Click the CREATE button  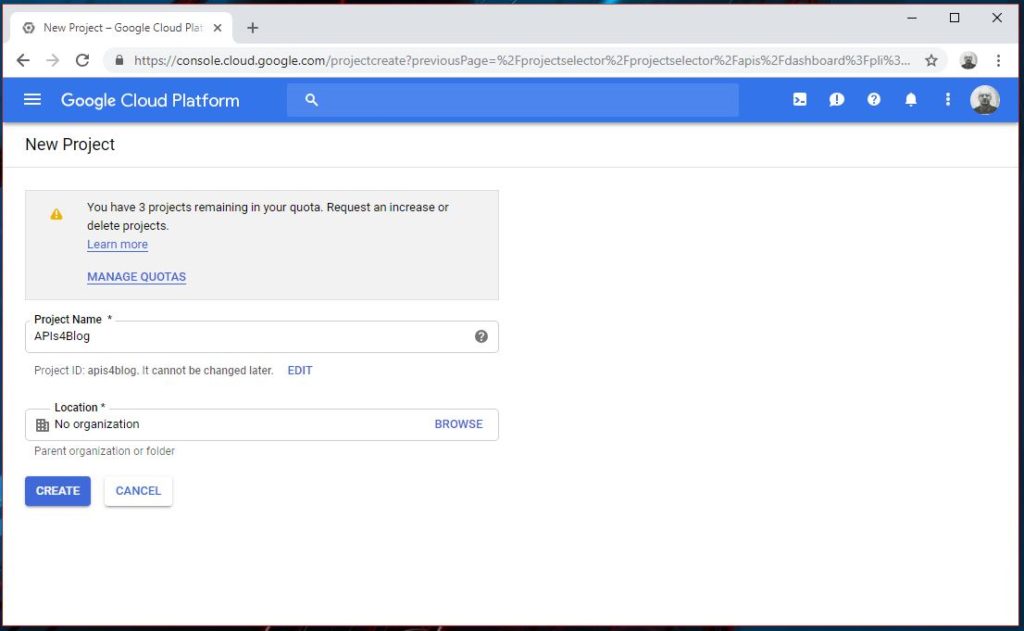[57, 490]
